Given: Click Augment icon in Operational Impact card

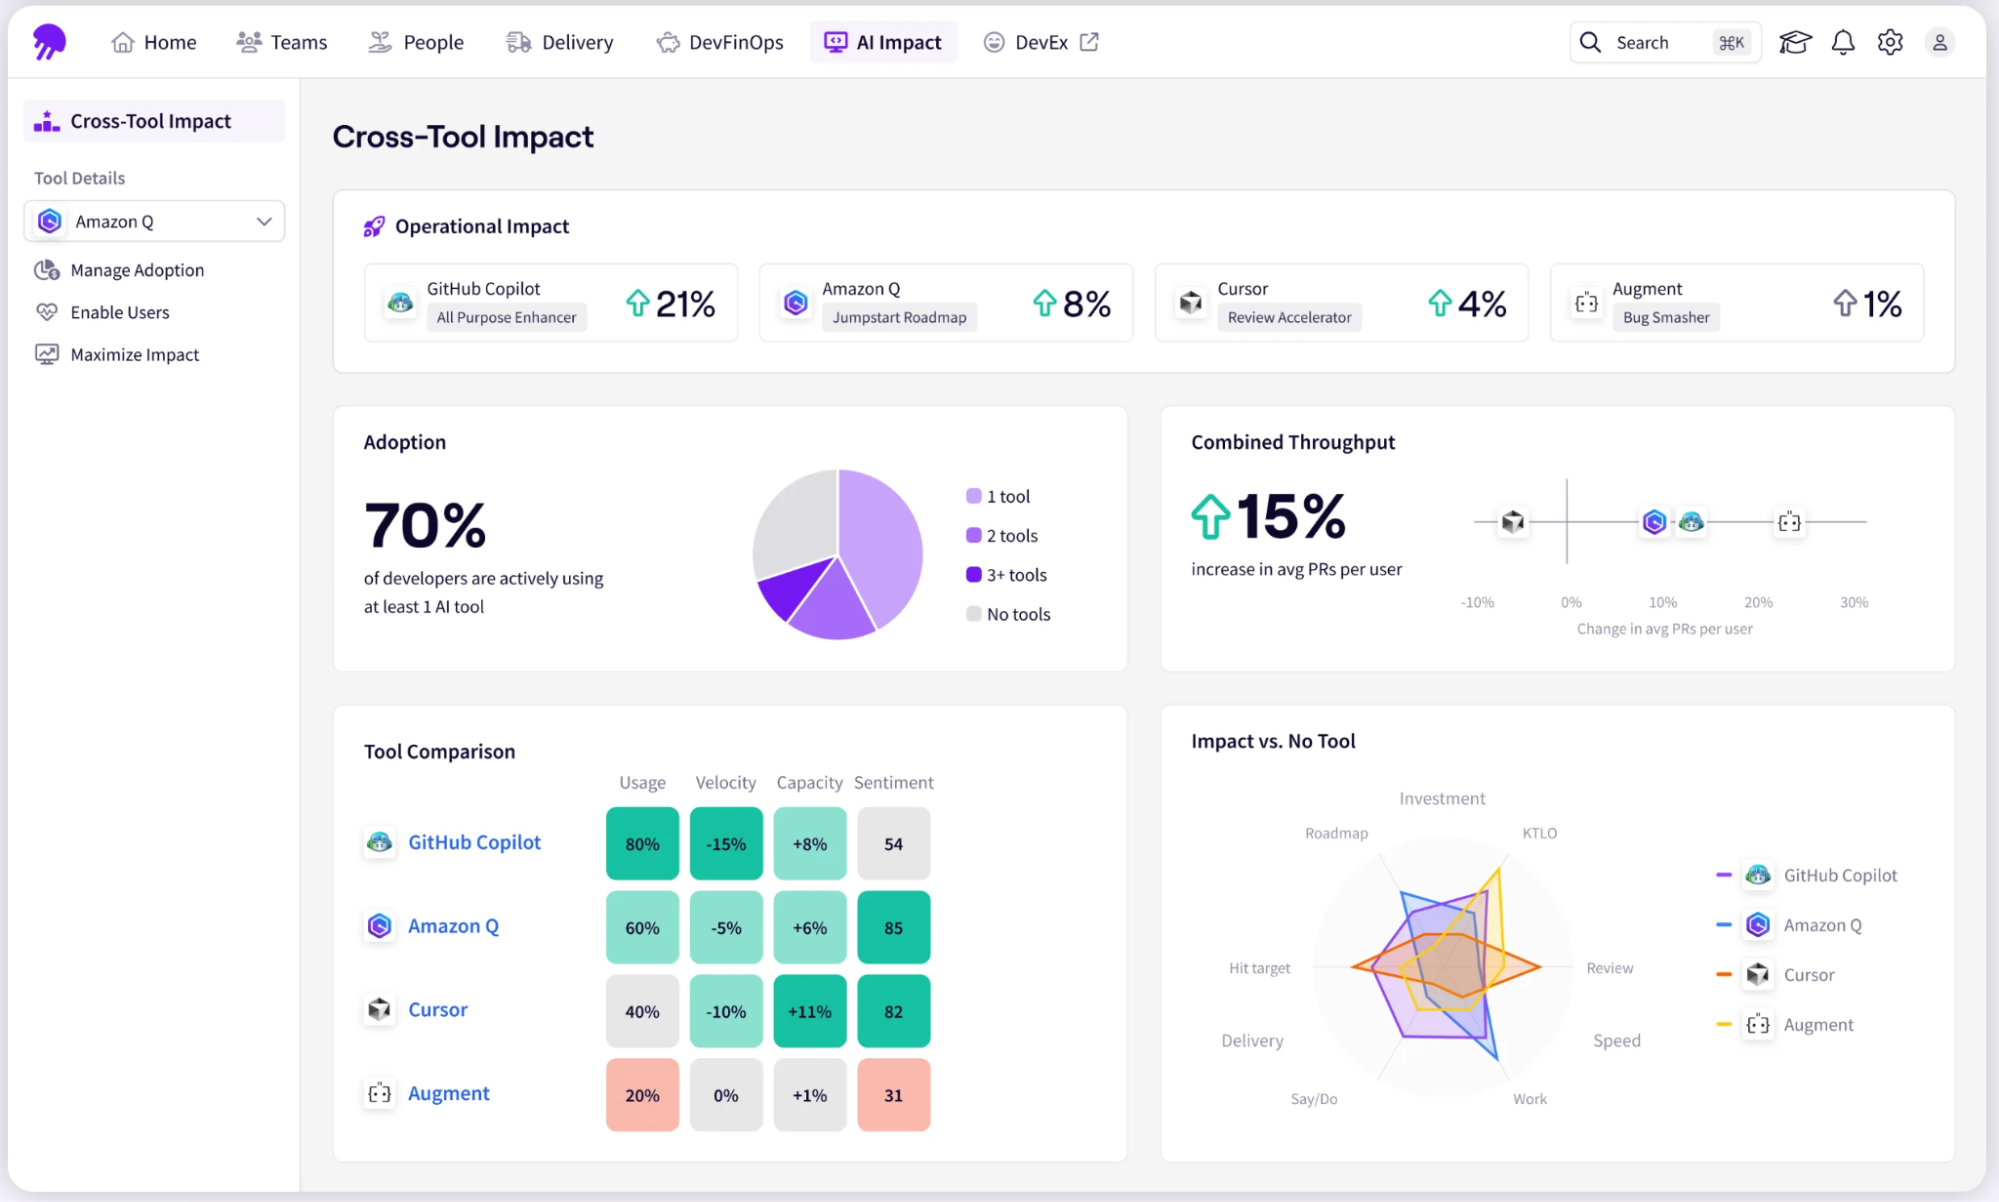Looking at the screenshot, I should 1586,302.
